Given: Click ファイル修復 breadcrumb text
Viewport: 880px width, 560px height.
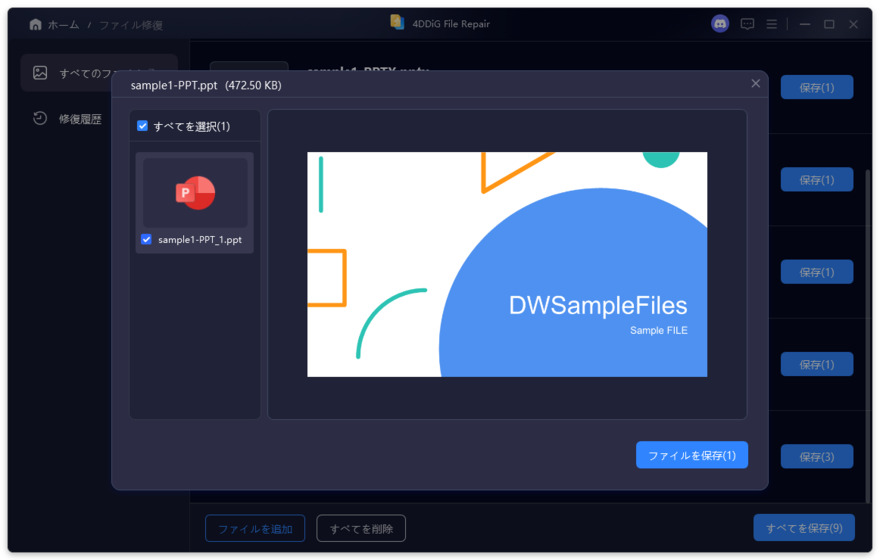Looking at the screenshot, I should click(131, 25).
